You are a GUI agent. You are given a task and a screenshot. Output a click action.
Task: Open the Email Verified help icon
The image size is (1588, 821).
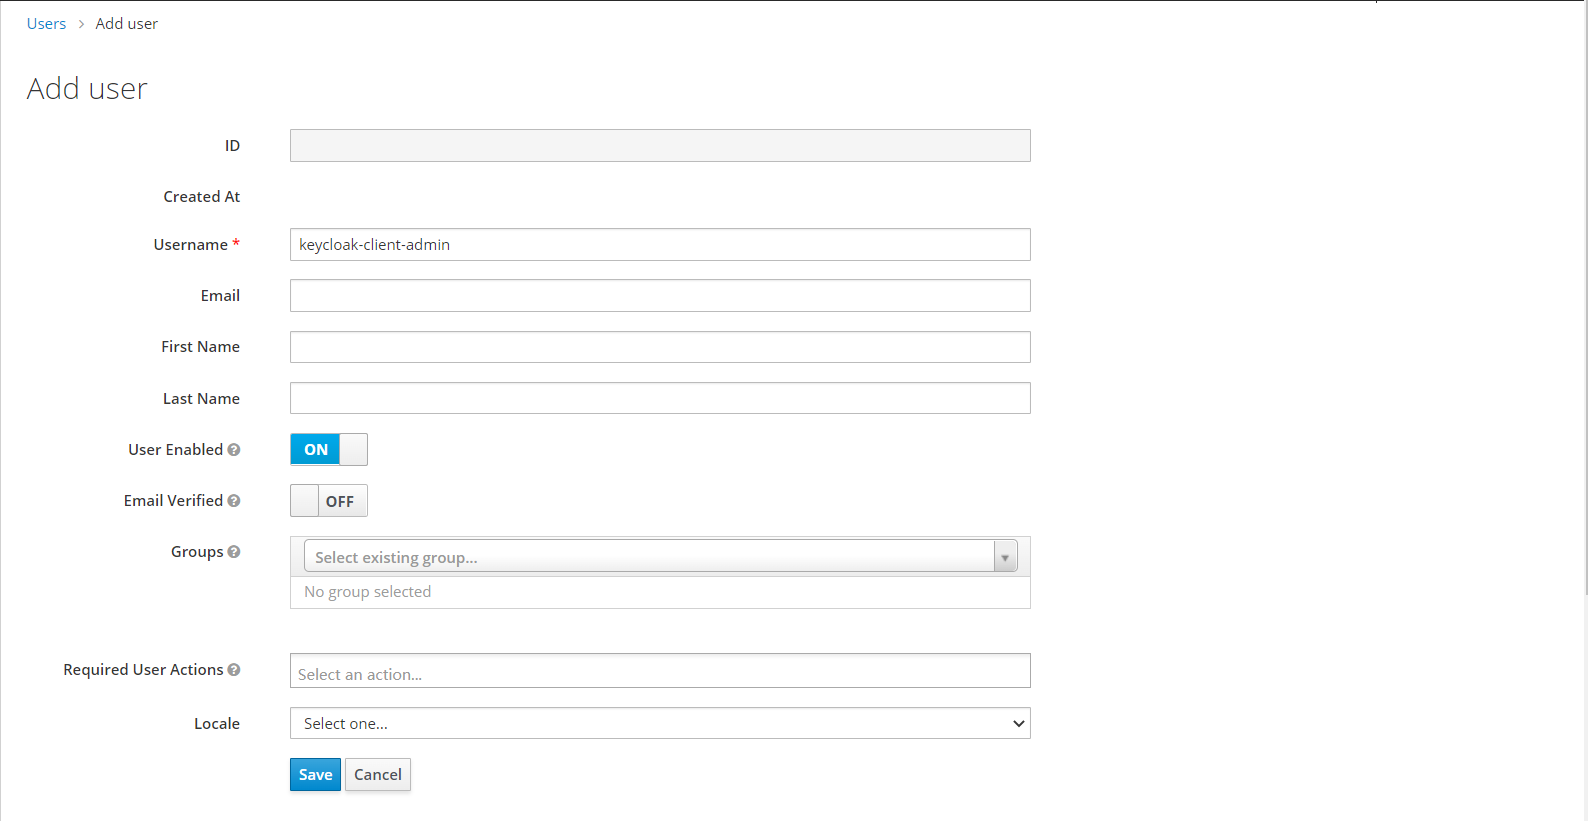coord(234,501)
